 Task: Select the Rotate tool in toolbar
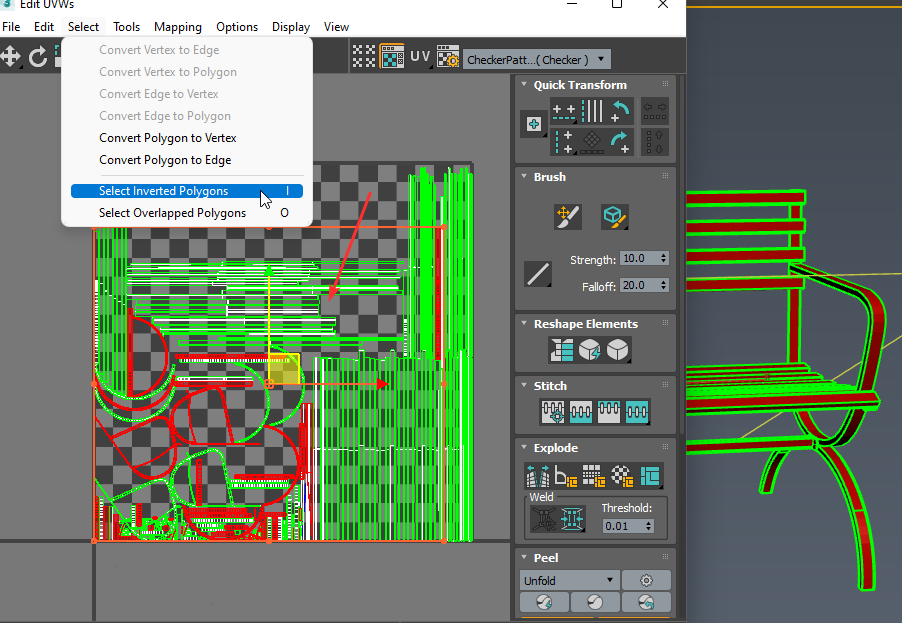click(x=38, y=57)
